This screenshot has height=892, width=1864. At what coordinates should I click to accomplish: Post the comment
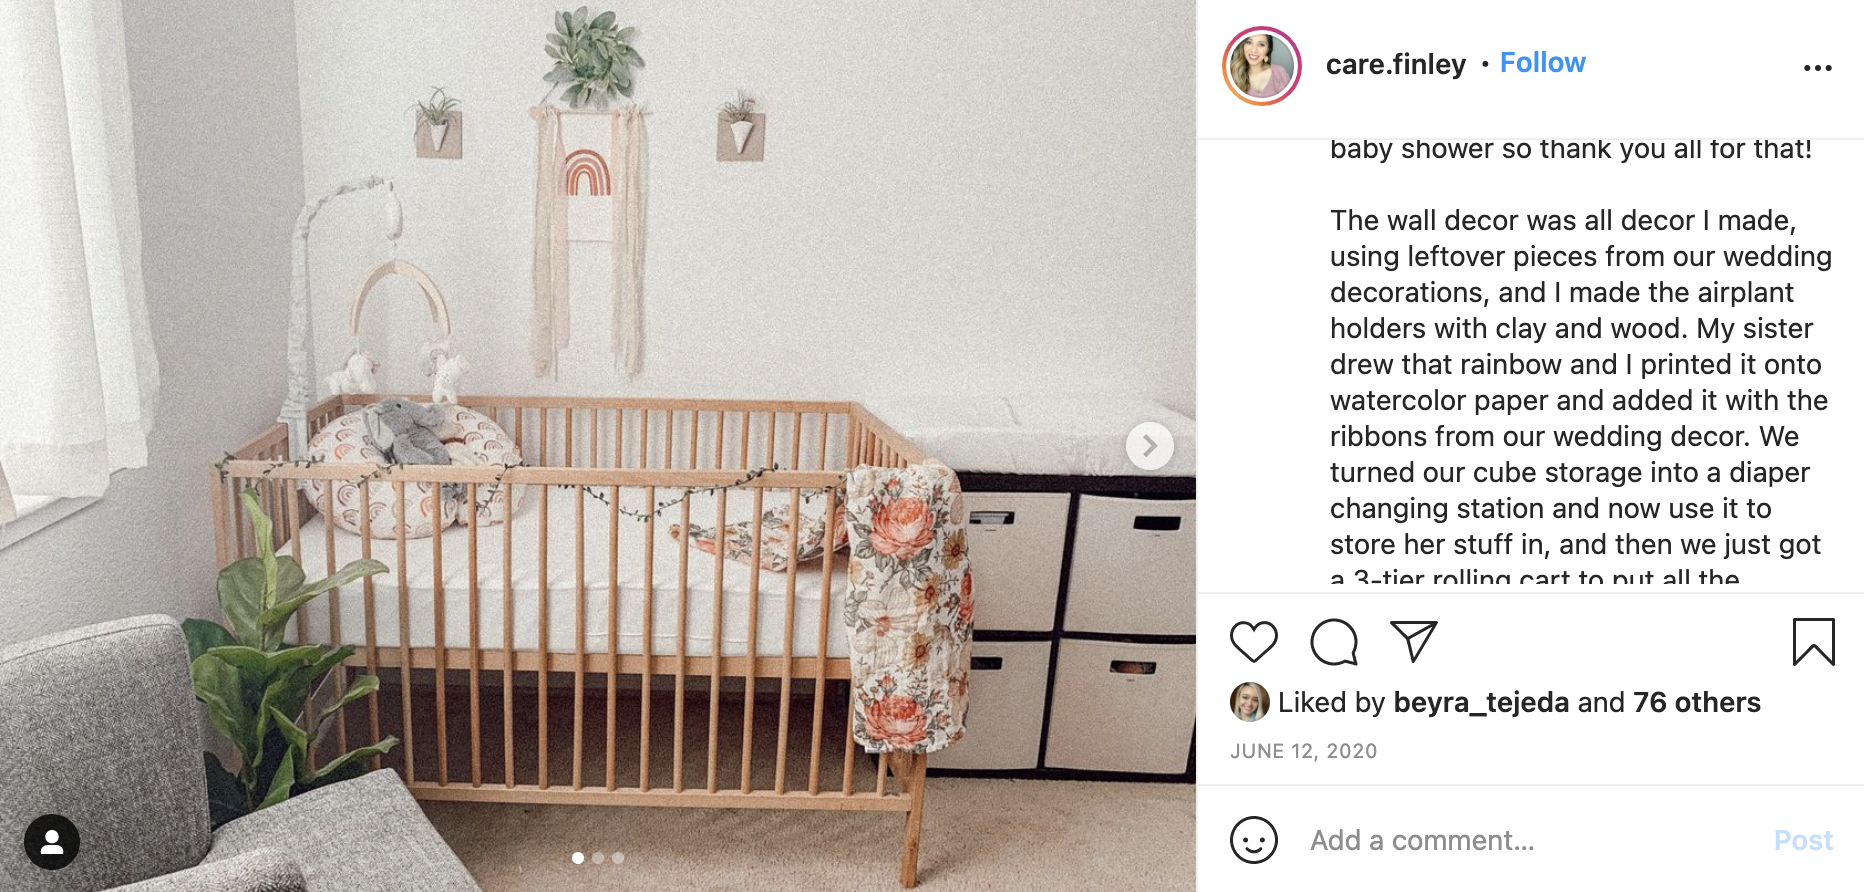click(x=1803, y=840)
